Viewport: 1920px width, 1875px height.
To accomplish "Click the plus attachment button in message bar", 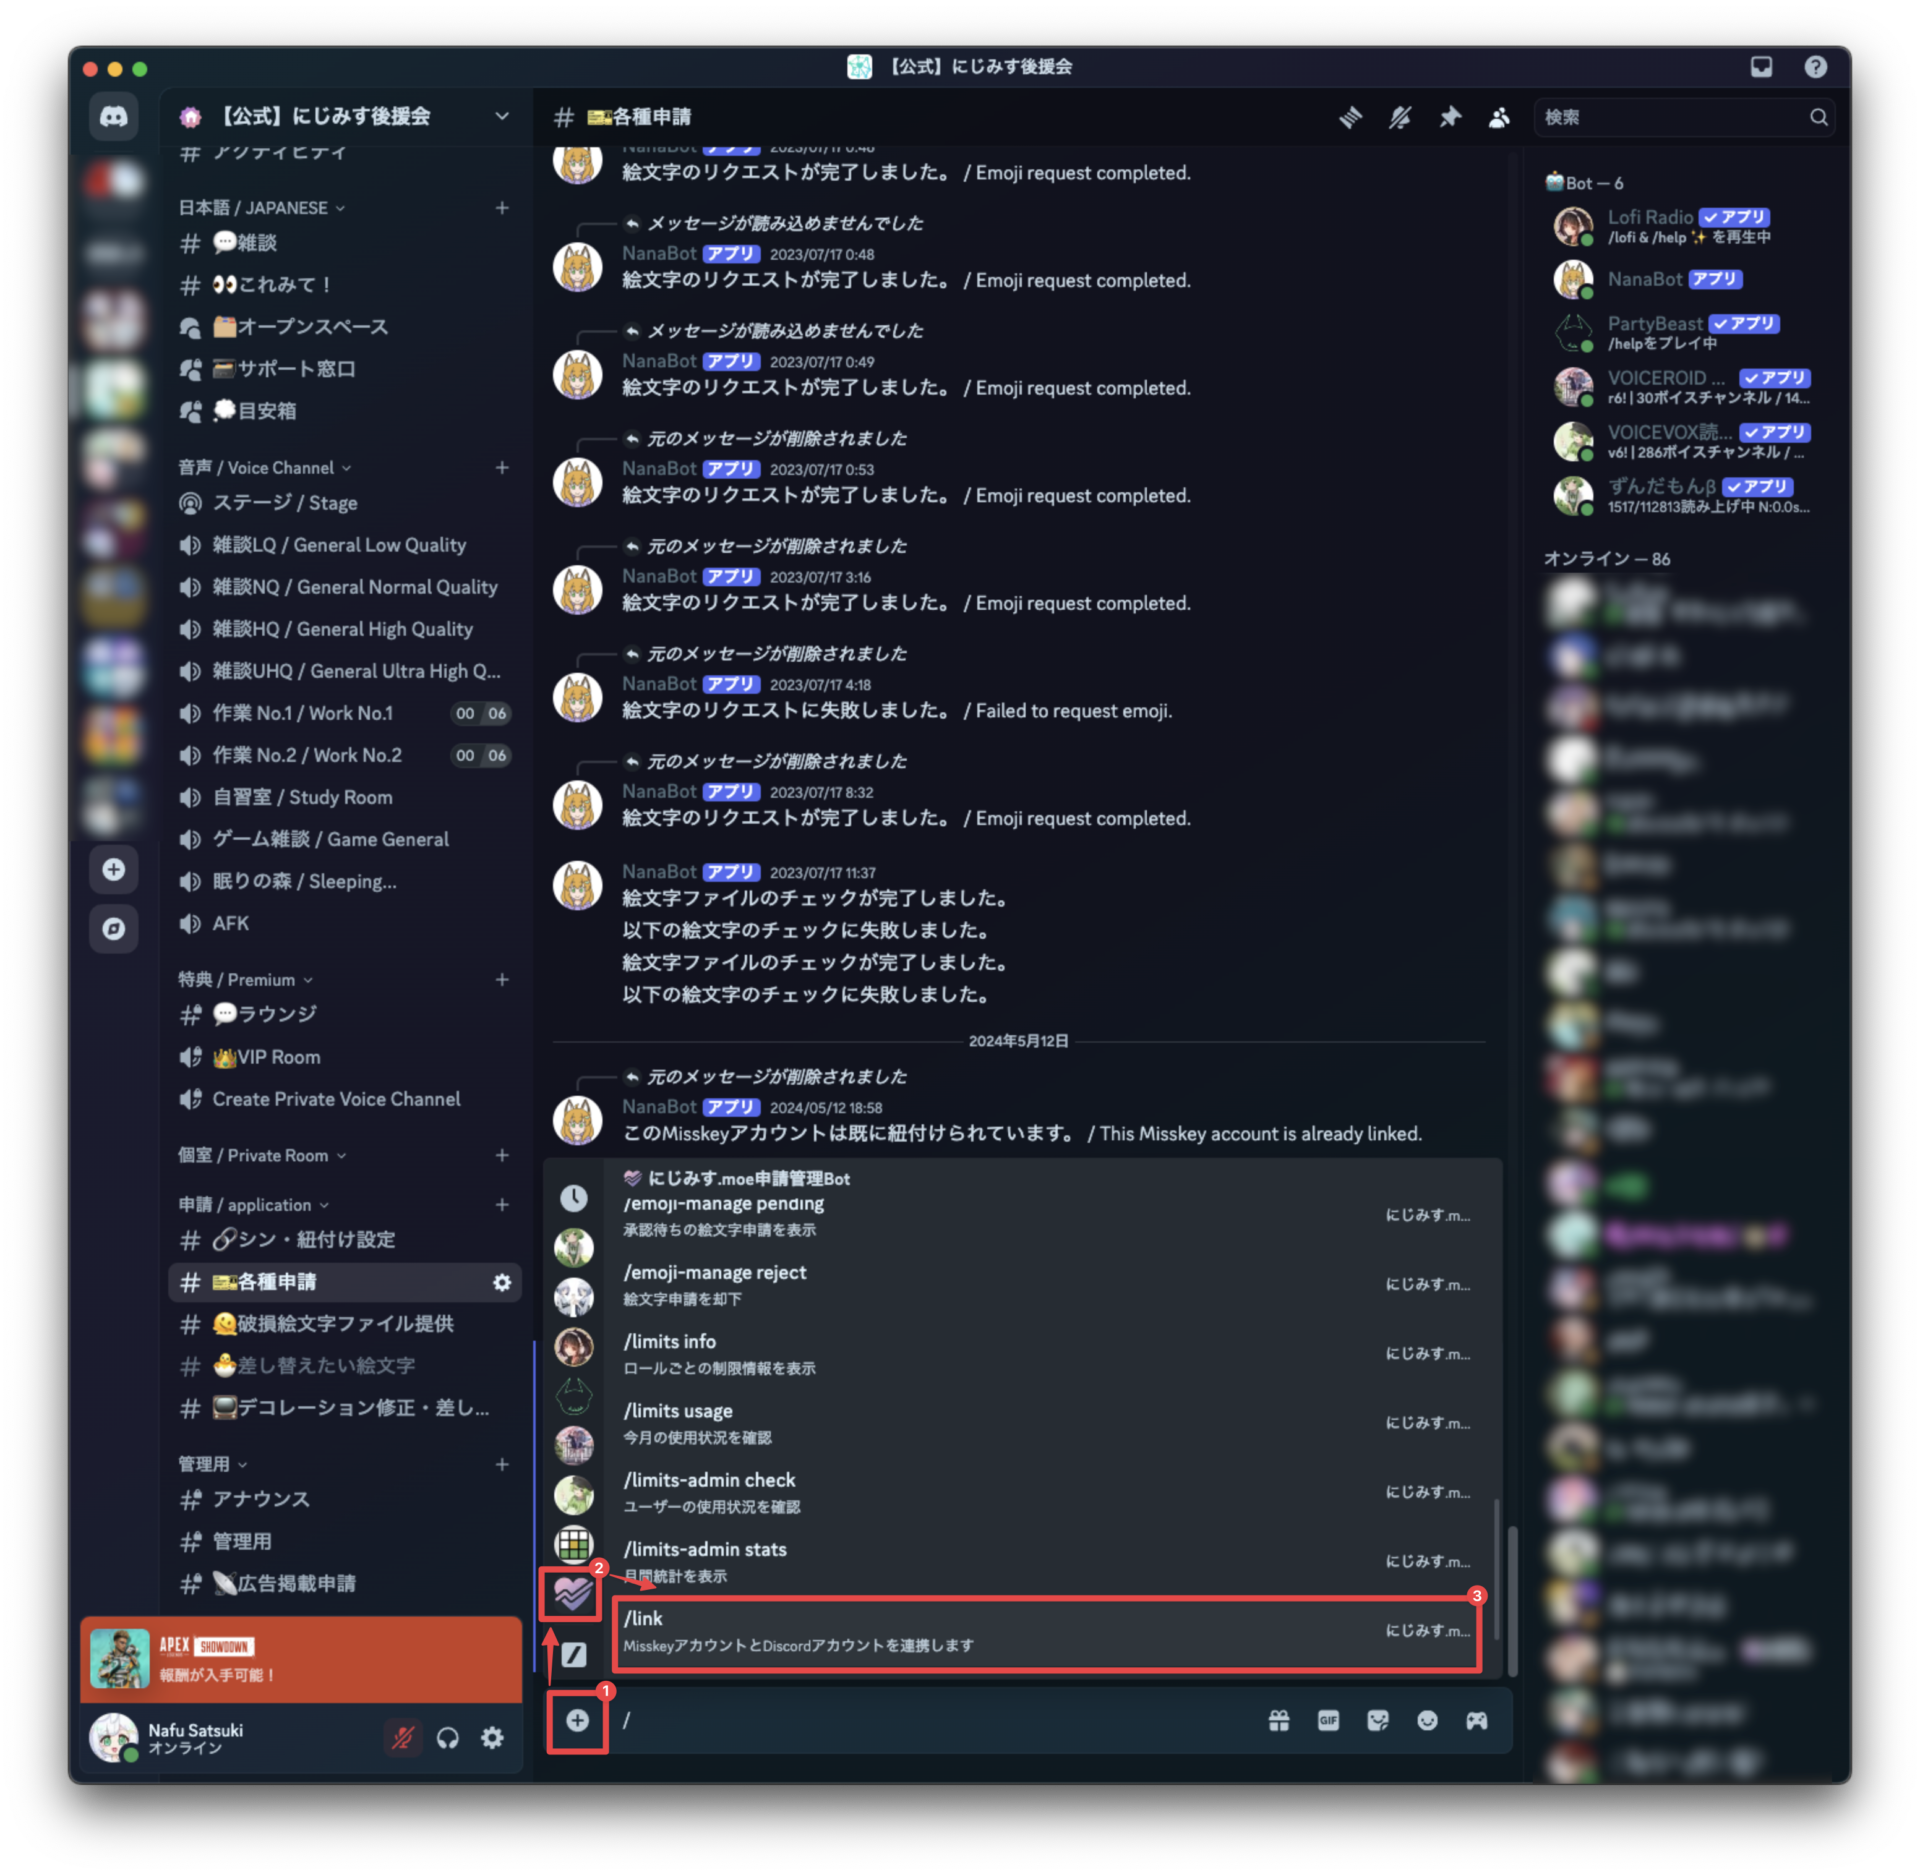I will coord(577,1720).
